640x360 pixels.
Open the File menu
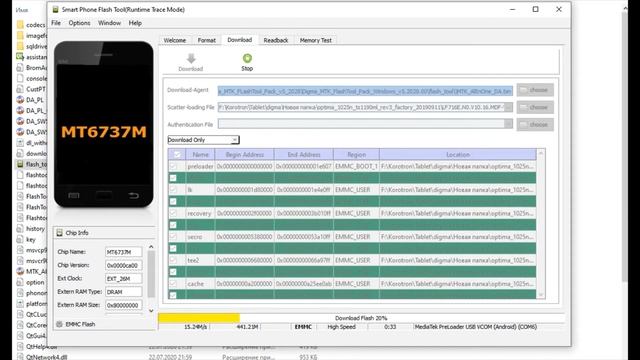coord(56,23)
